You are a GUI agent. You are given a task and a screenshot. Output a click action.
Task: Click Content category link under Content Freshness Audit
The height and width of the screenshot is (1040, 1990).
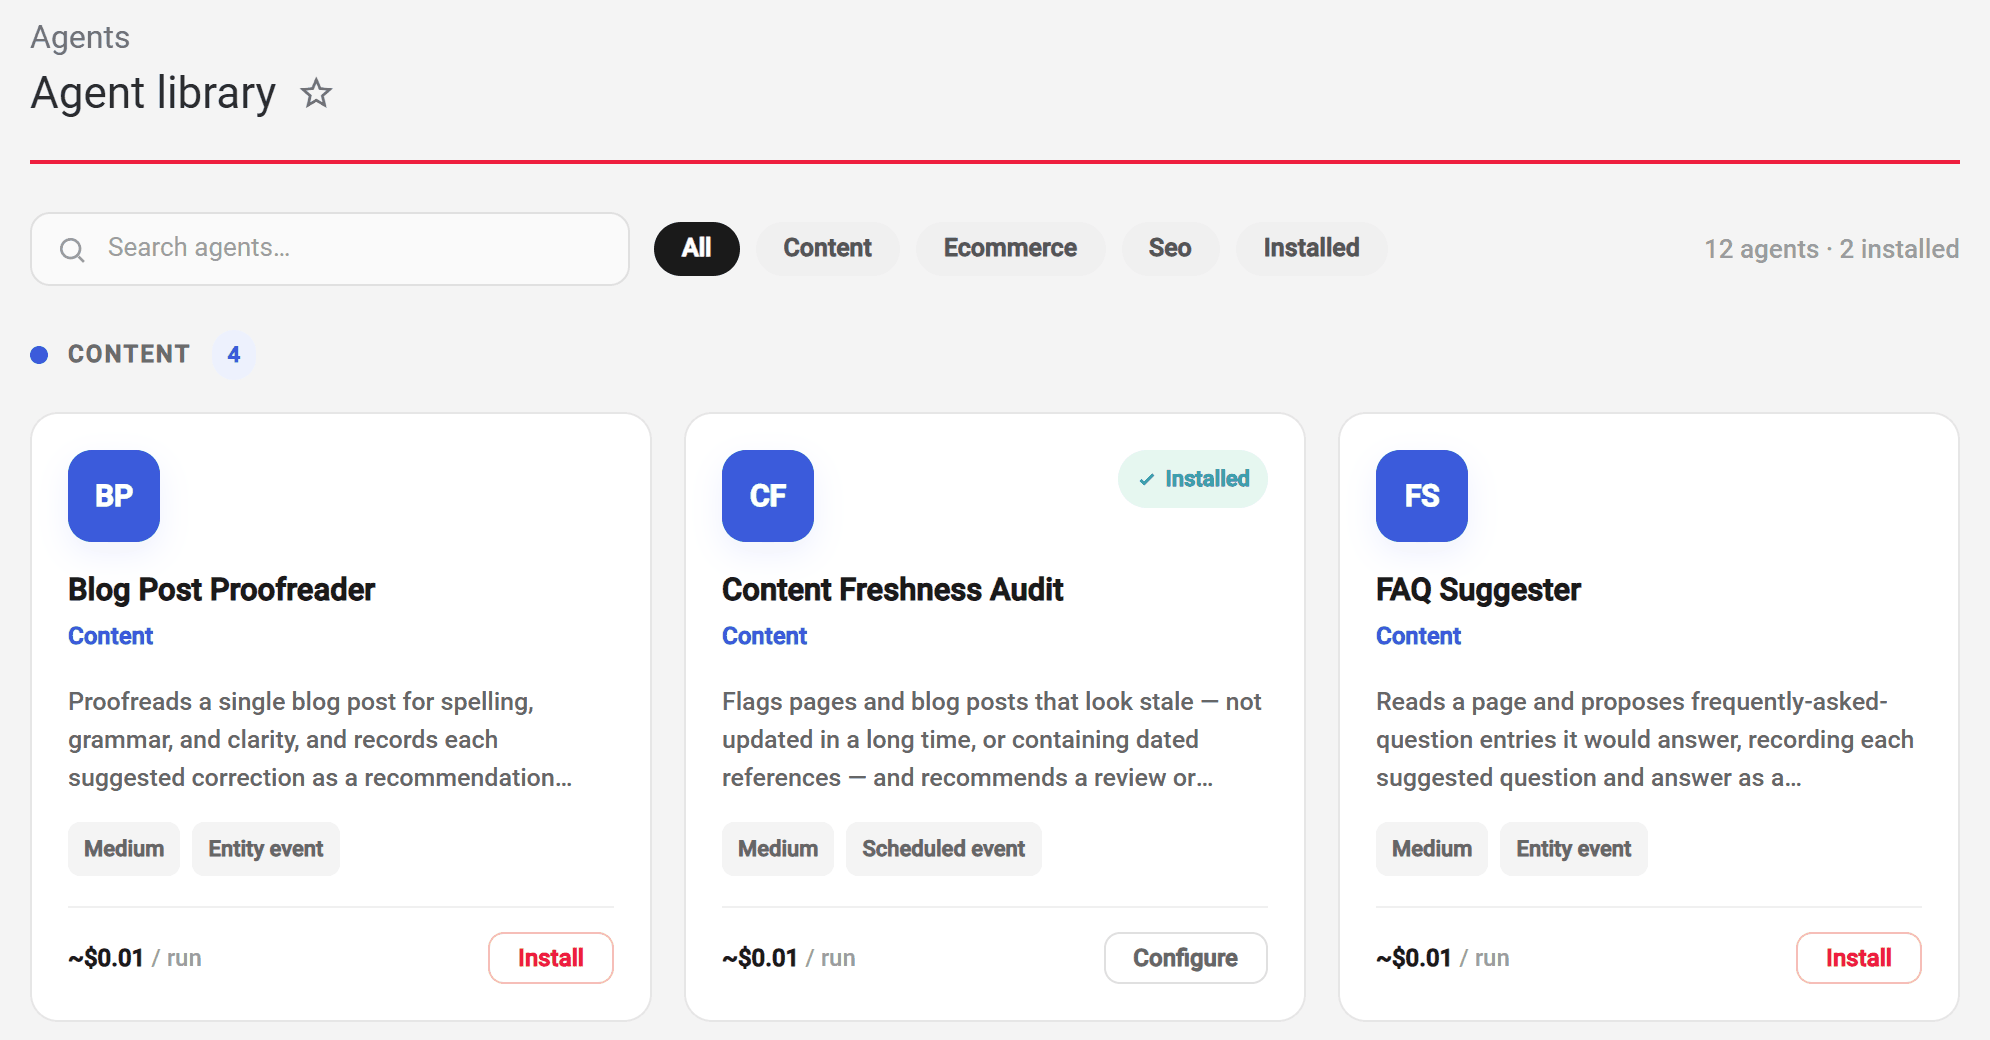tap(764, 636)
